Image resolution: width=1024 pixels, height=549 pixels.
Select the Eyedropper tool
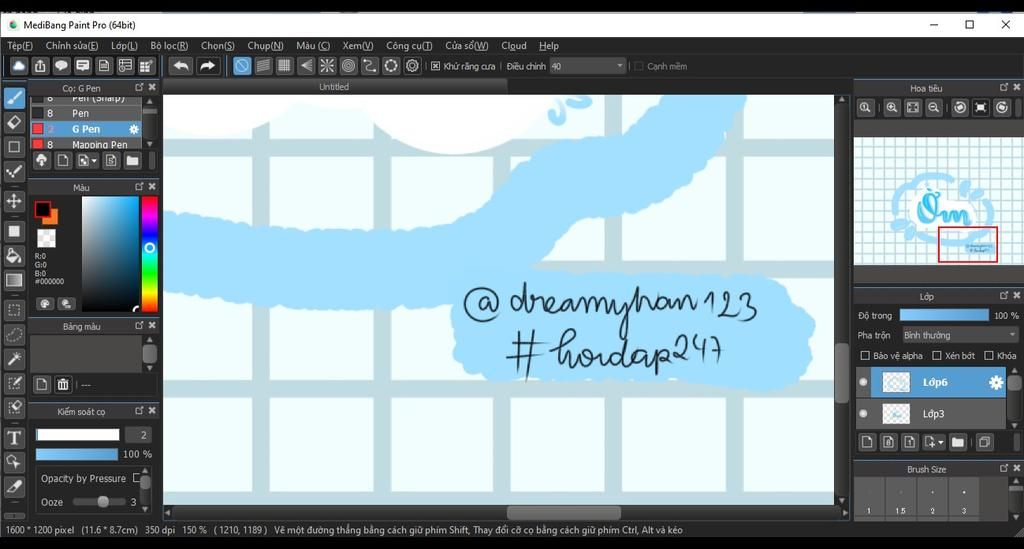click(14, 487)
